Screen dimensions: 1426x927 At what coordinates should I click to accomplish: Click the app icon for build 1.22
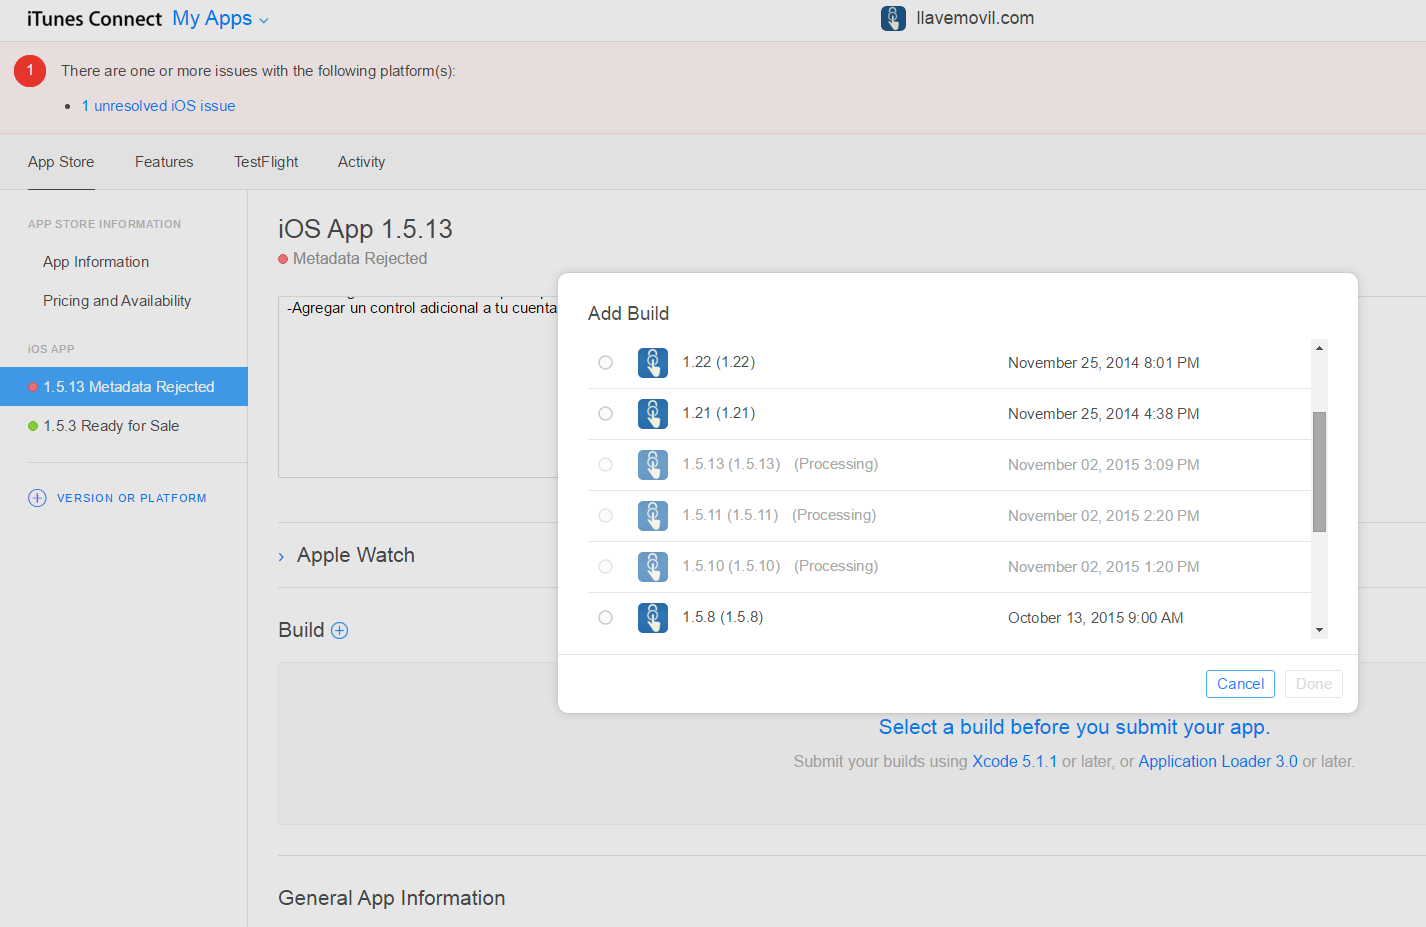653,363
